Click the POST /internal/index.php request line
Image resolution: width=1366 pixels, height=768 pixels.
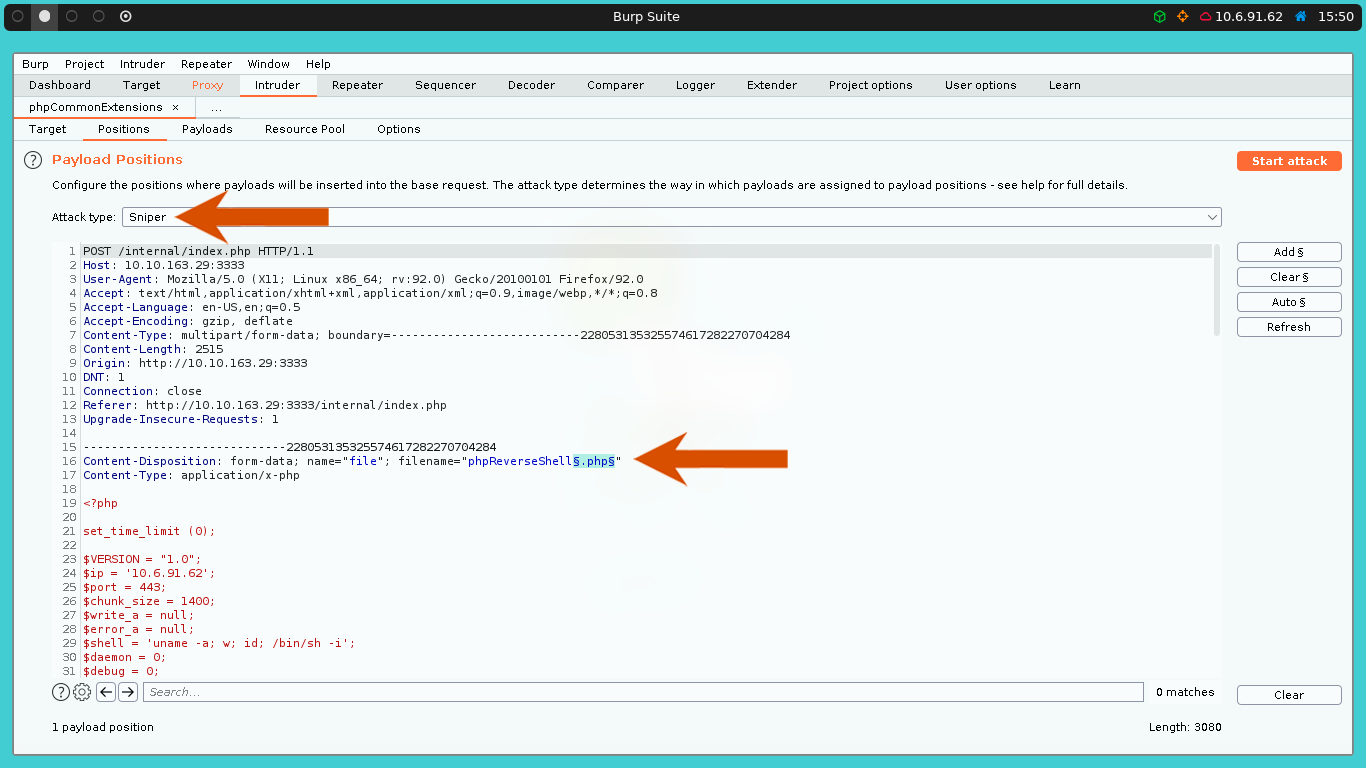pos(198,251)
